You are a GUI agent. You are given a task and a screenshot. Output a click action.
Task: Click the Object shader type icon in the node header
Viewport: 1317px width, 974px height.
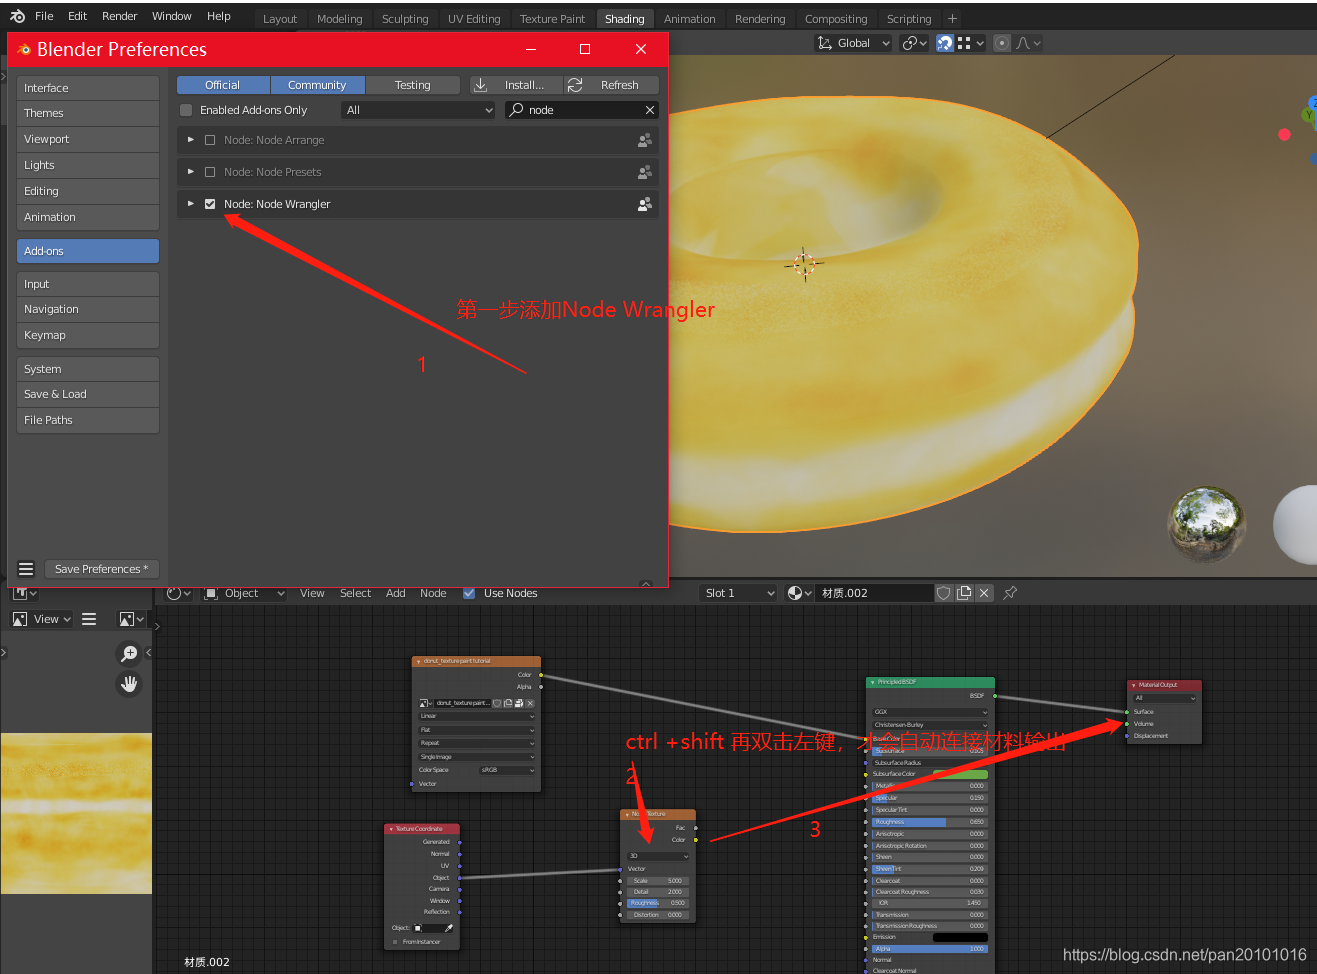click(211, 593)
